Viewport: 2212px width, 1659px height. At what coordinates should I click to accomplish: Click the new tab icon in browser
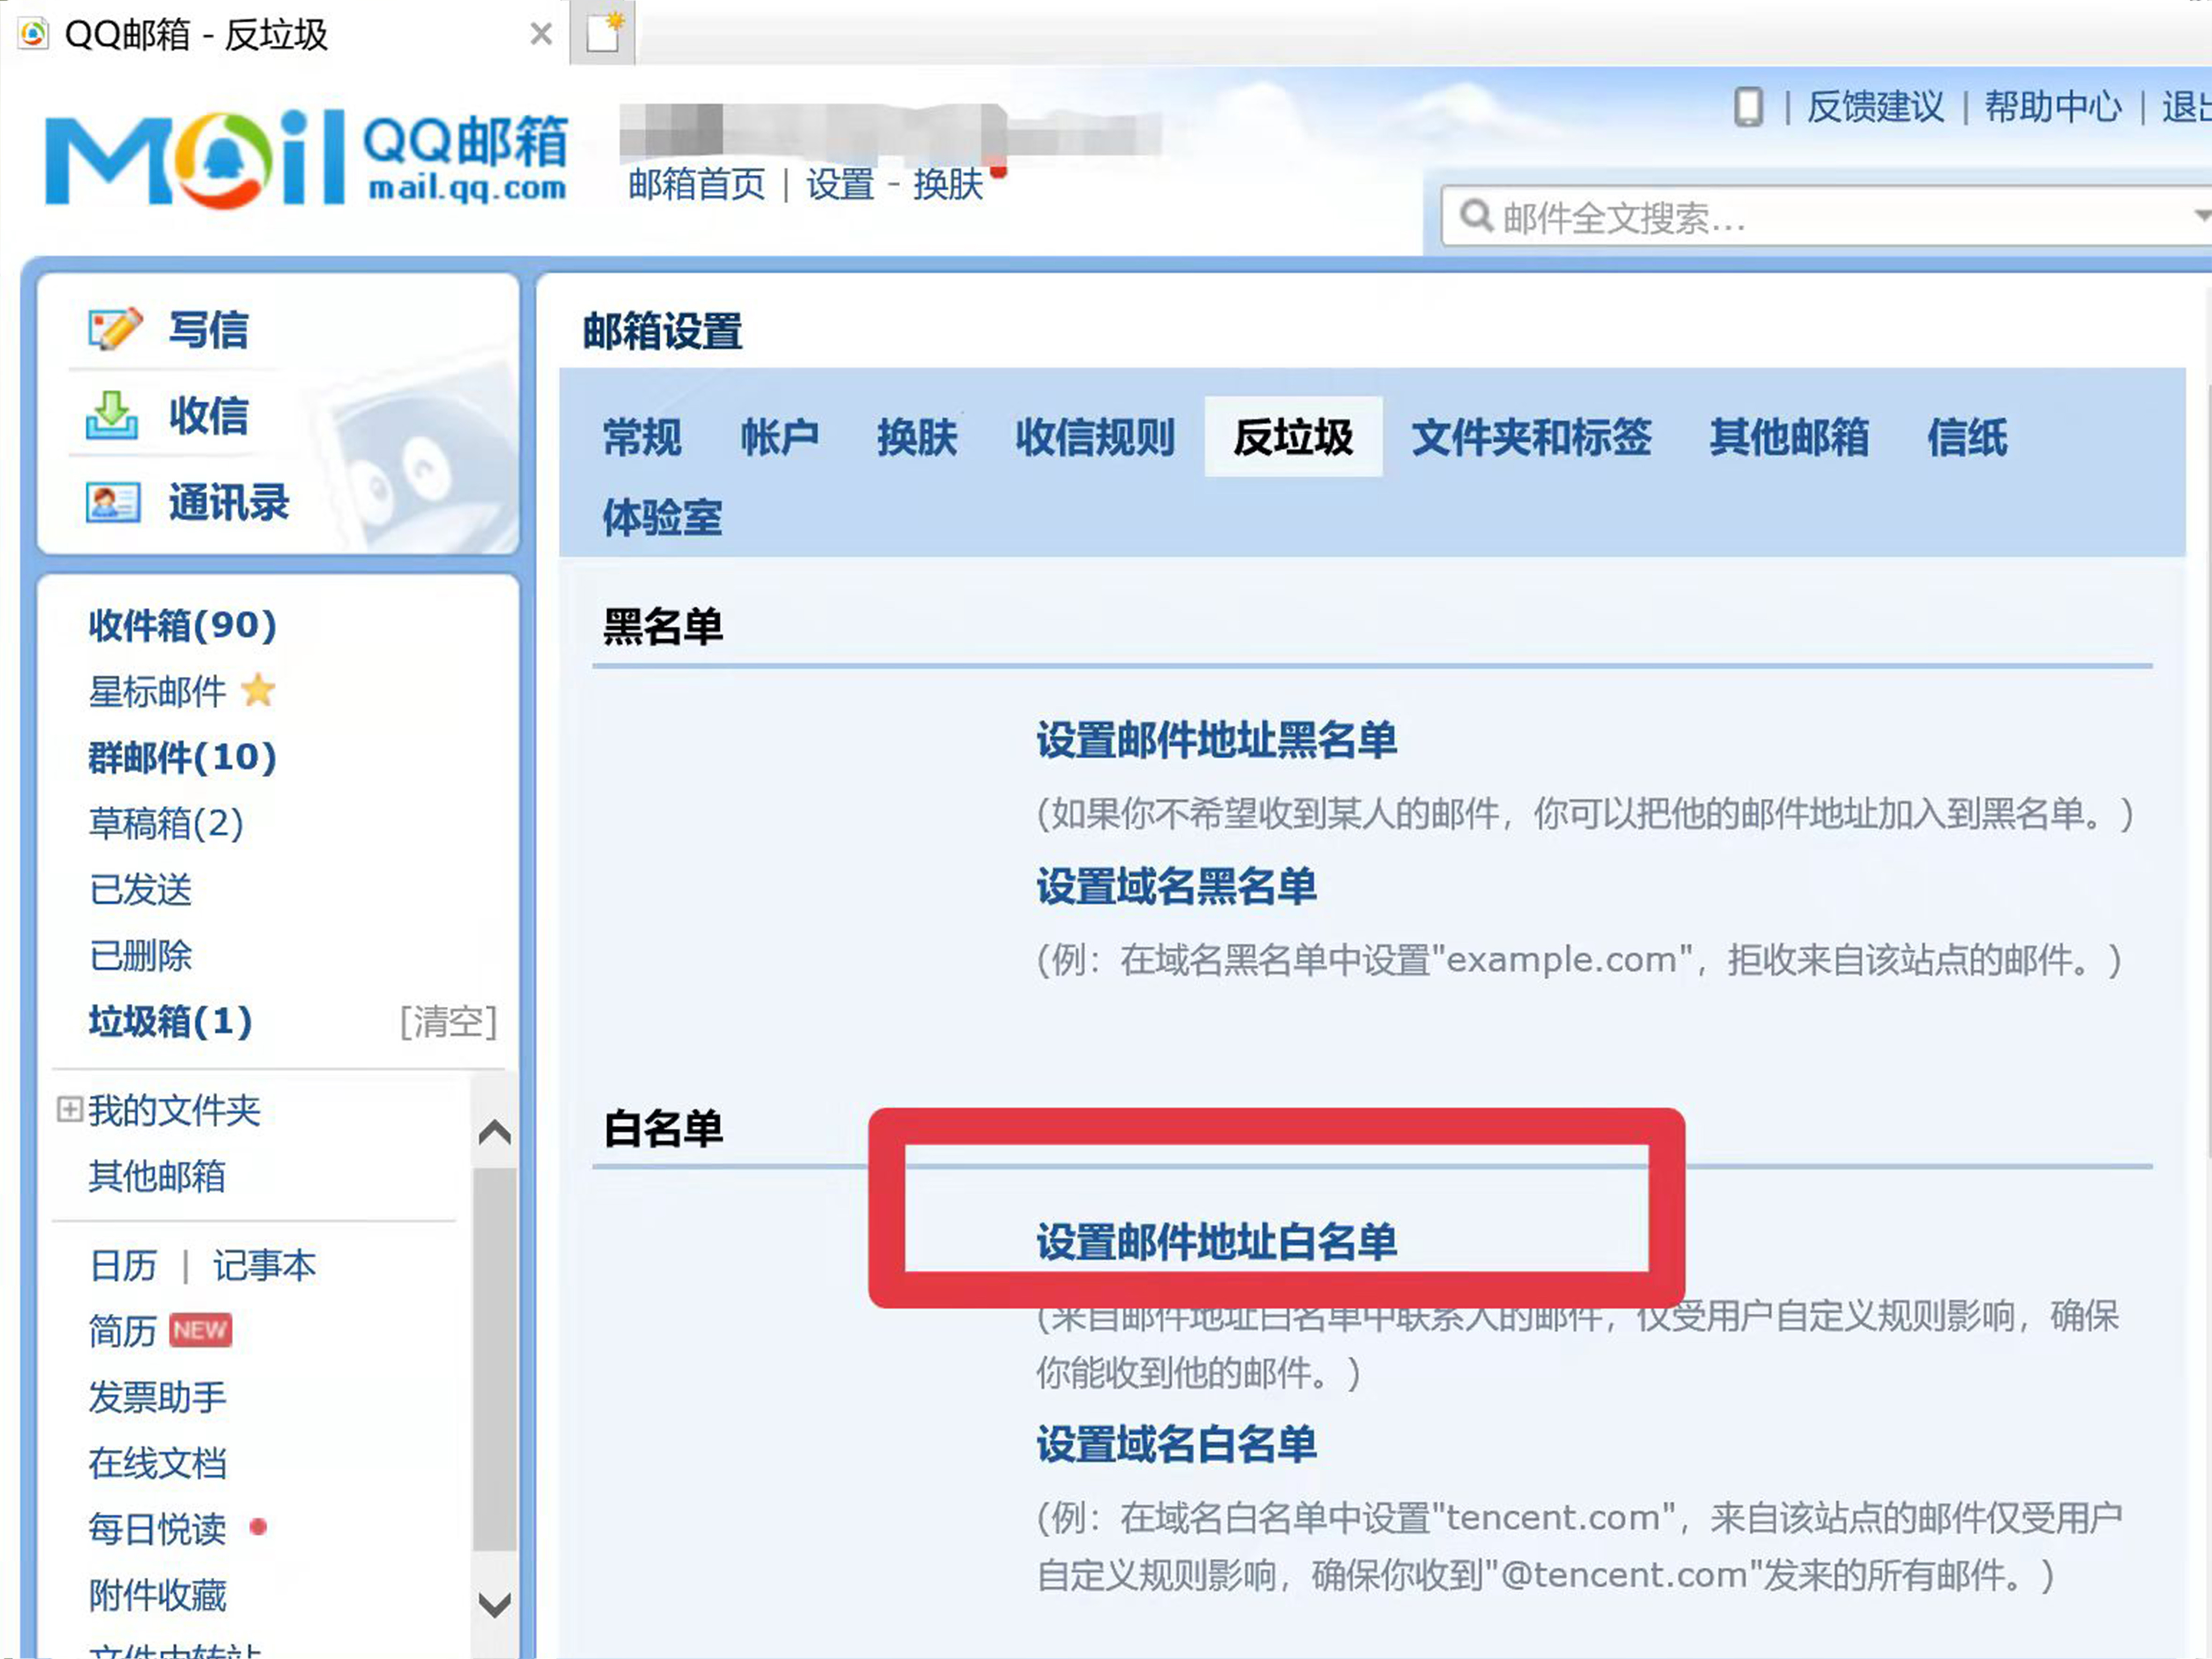pos(604,33)
